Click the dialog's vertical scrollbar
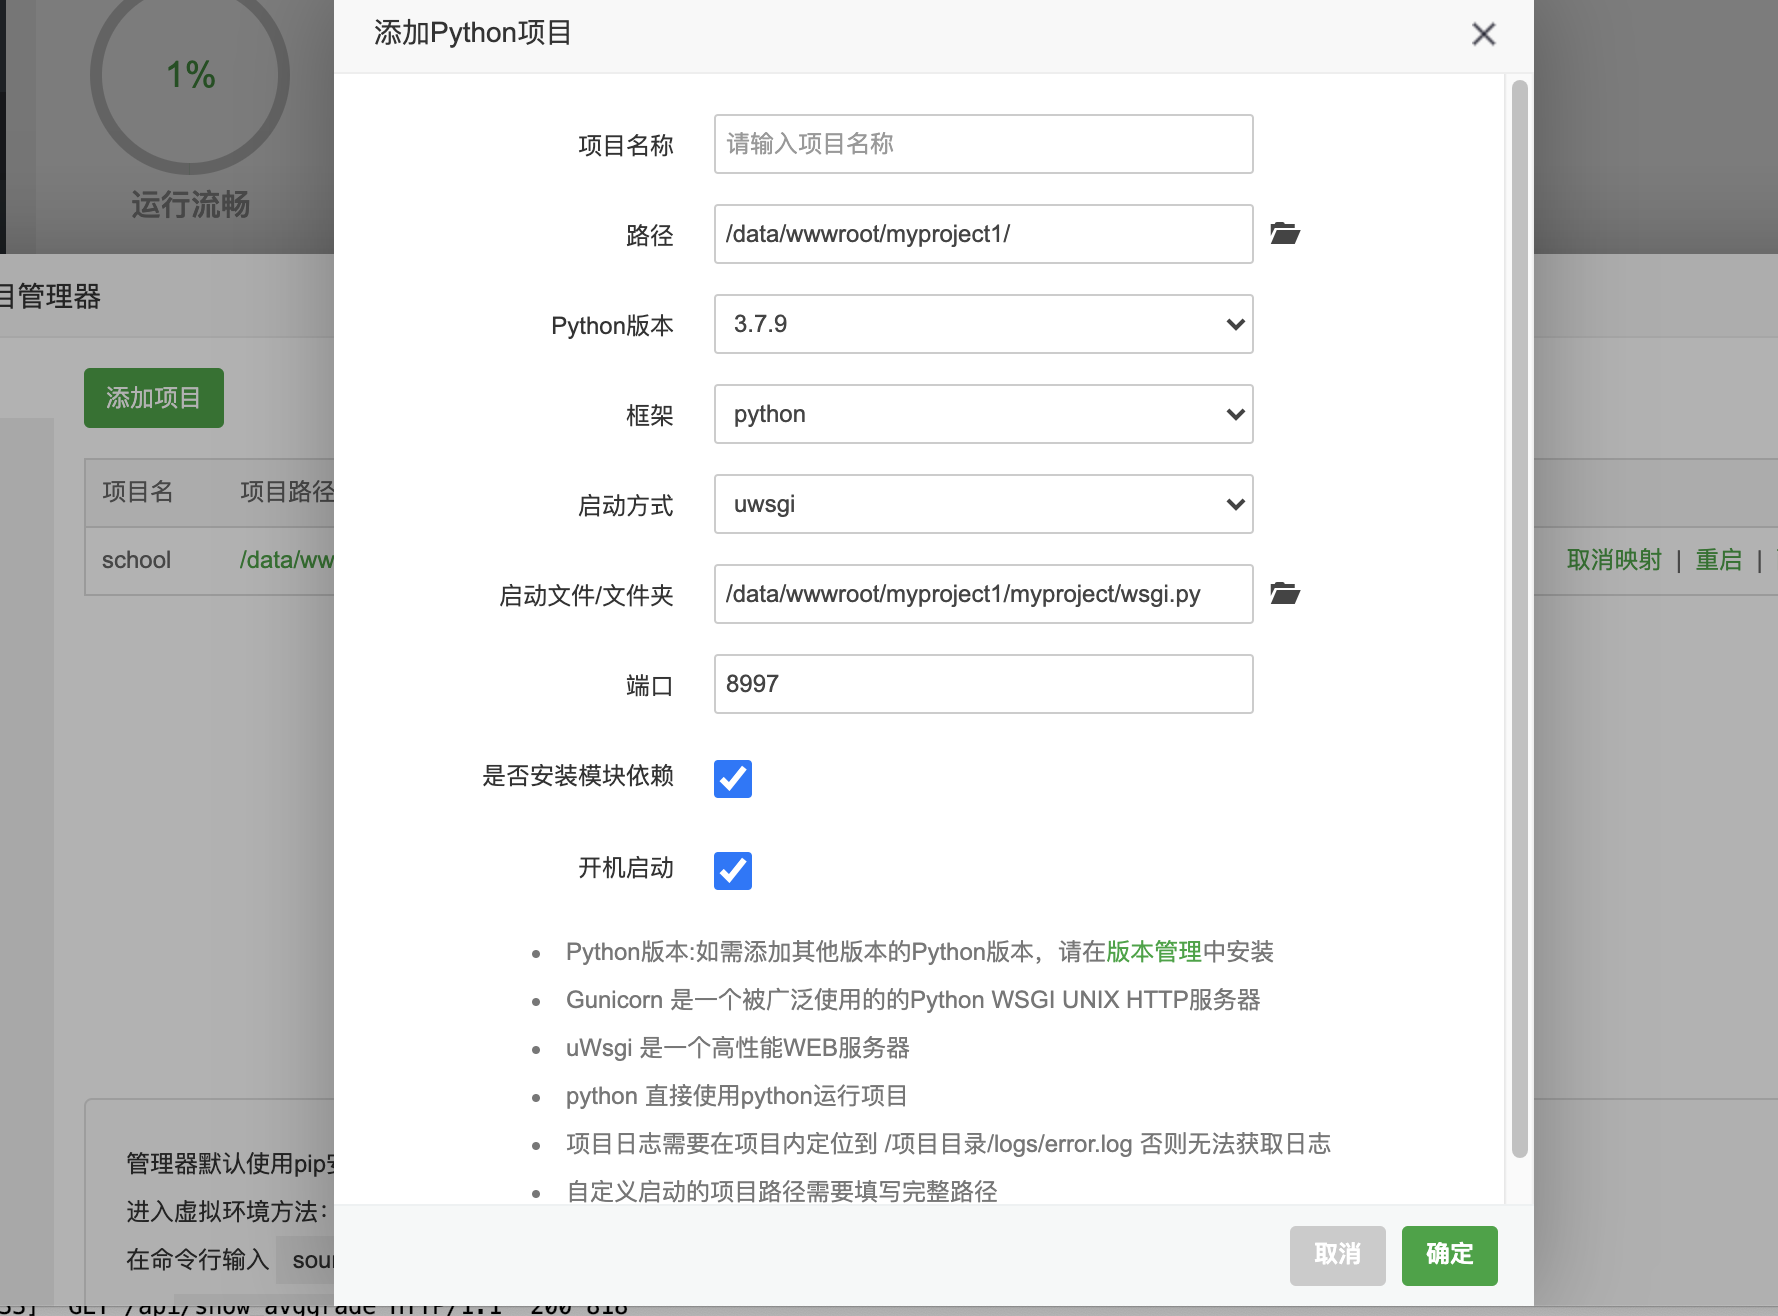The image size is (1778, 1316). point(1520,618)
